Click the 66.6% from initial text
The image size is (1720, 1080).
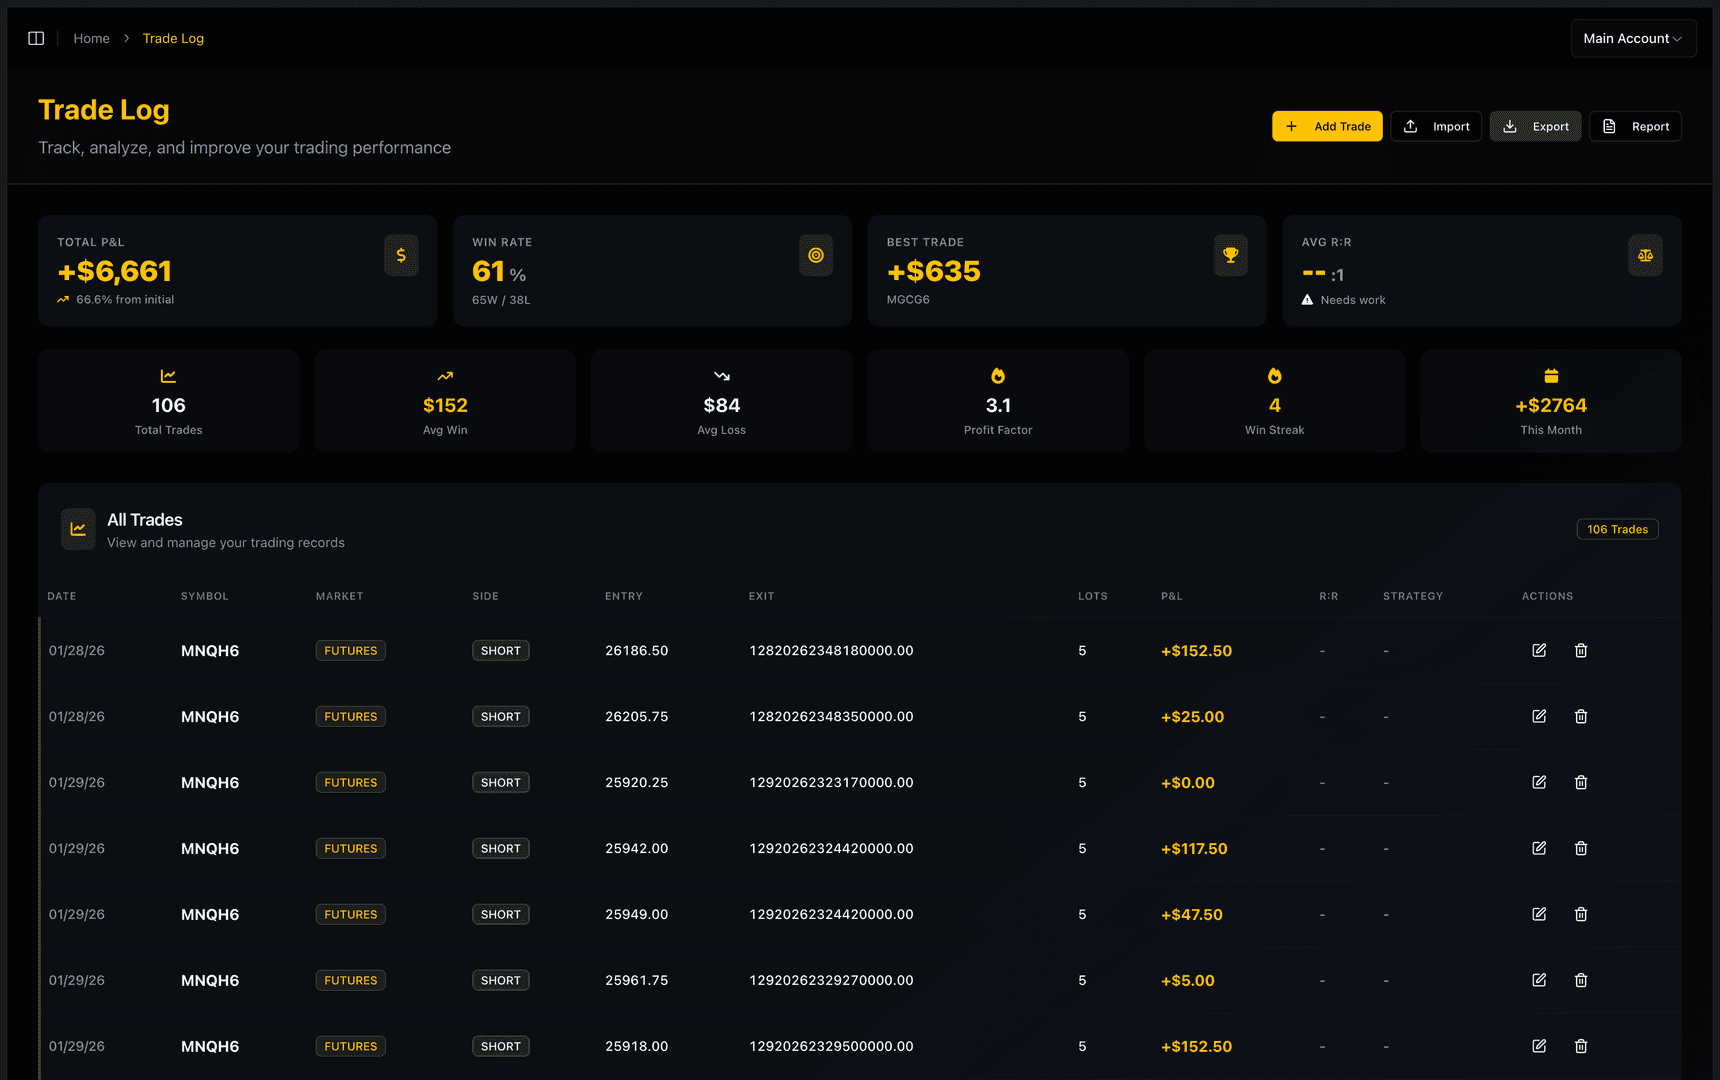pos(125,300)
